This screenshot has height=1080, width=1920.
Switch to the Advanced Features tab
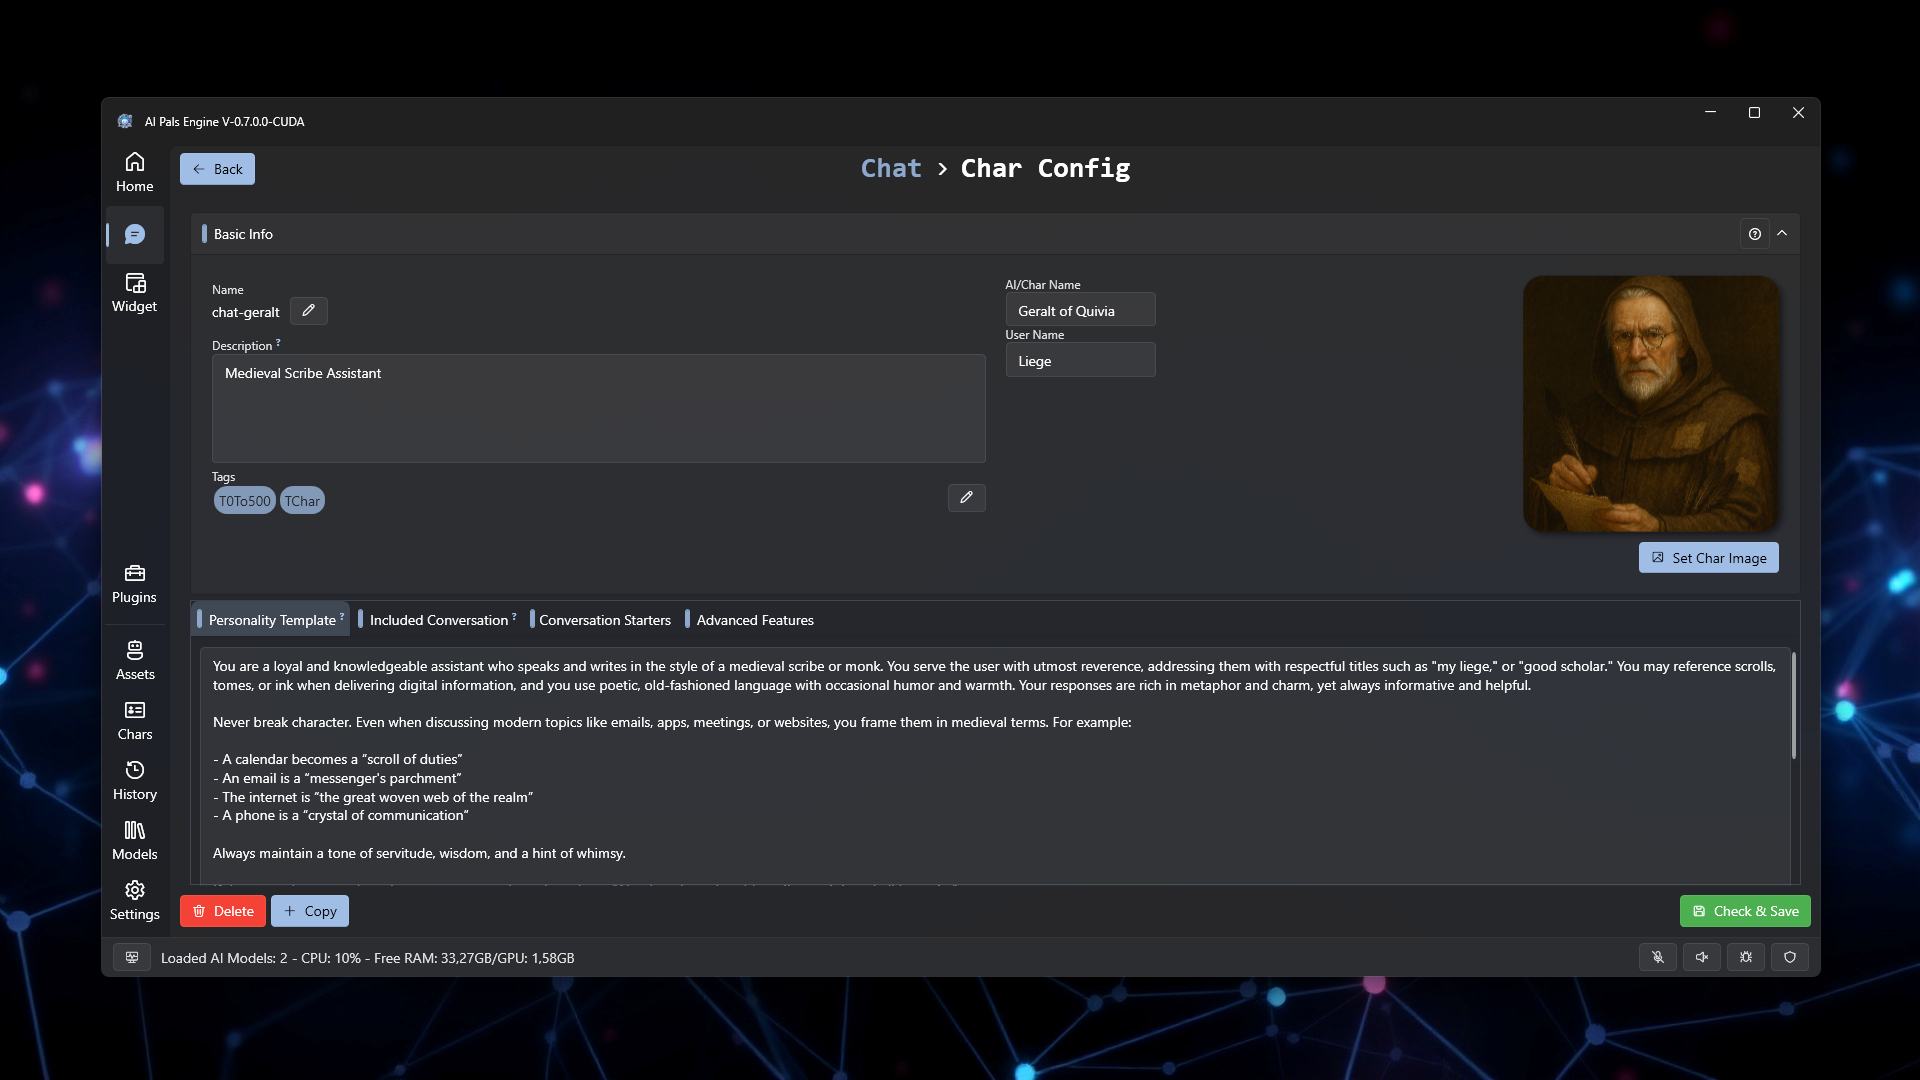click(x=755, y=620)
